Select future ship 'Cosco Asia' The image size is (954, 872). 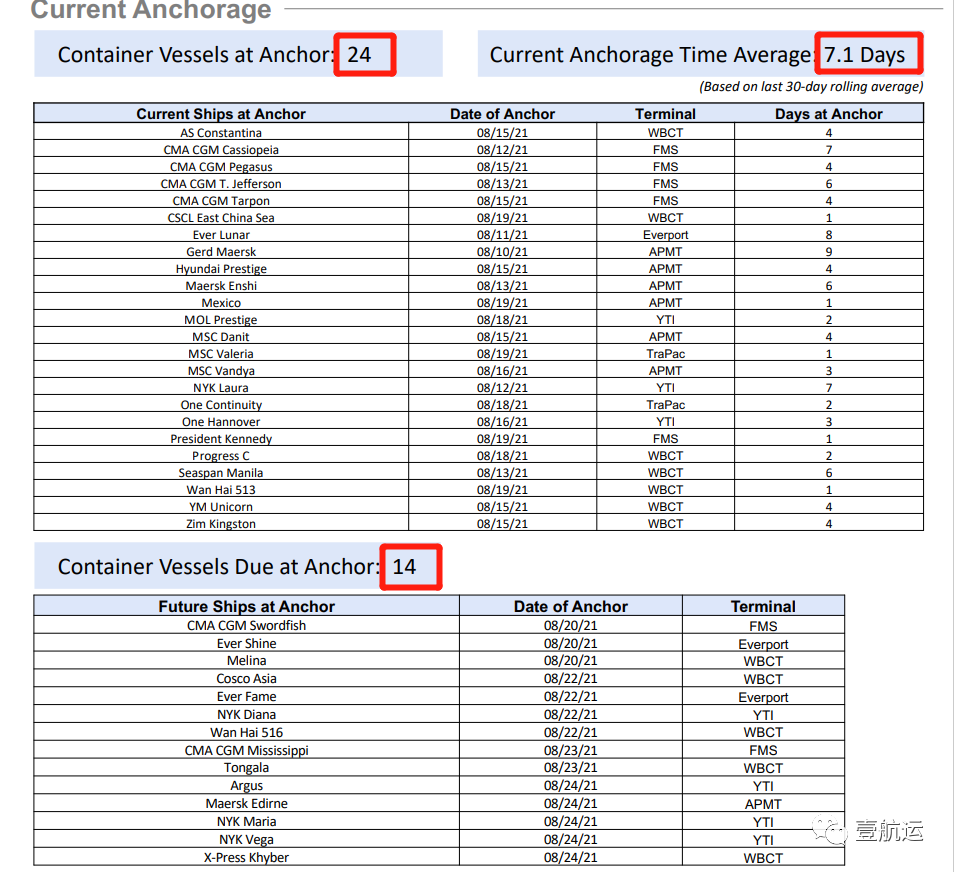(x=246, y=678)
